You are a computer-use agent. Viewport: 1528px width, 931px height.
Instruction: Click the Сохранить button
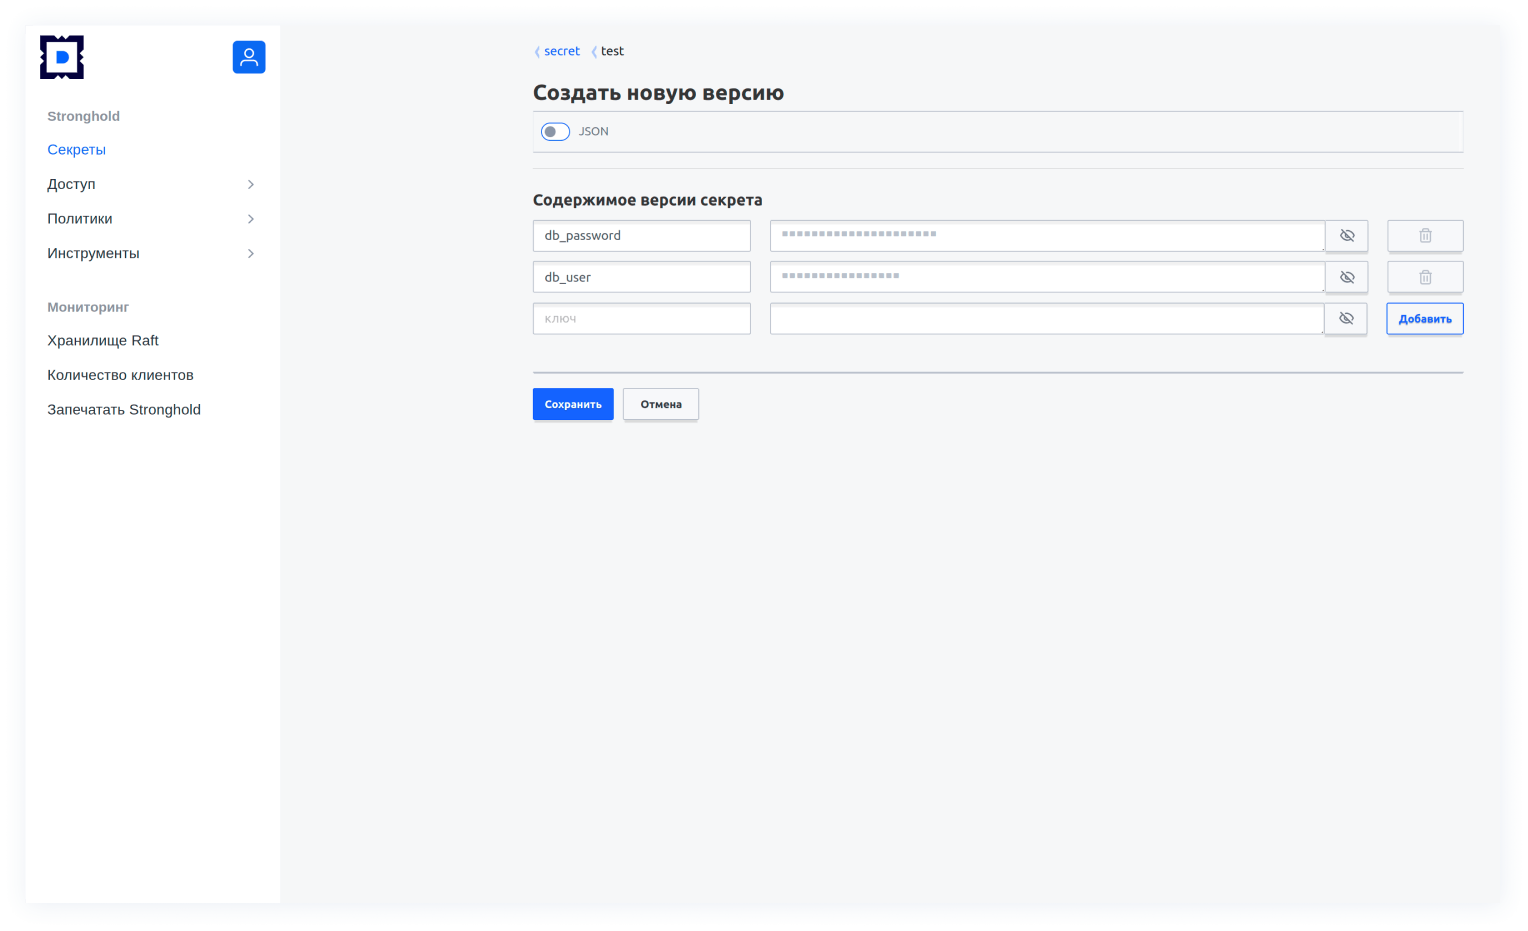tap(573, 404)
